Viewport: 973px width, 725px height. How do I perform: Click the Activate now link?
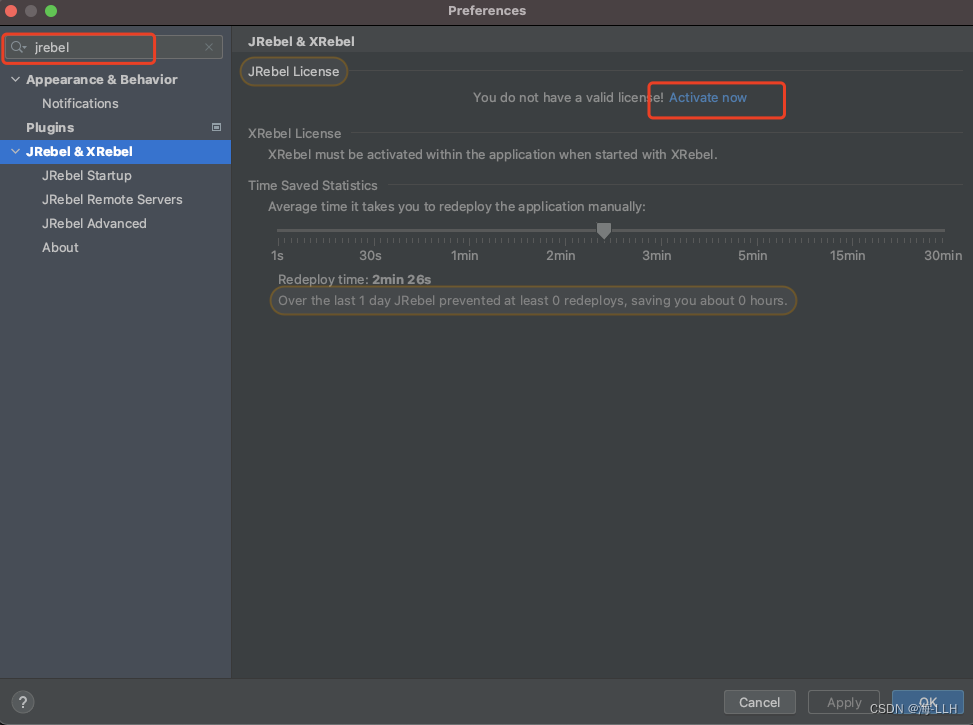click(x=707, y=97)
